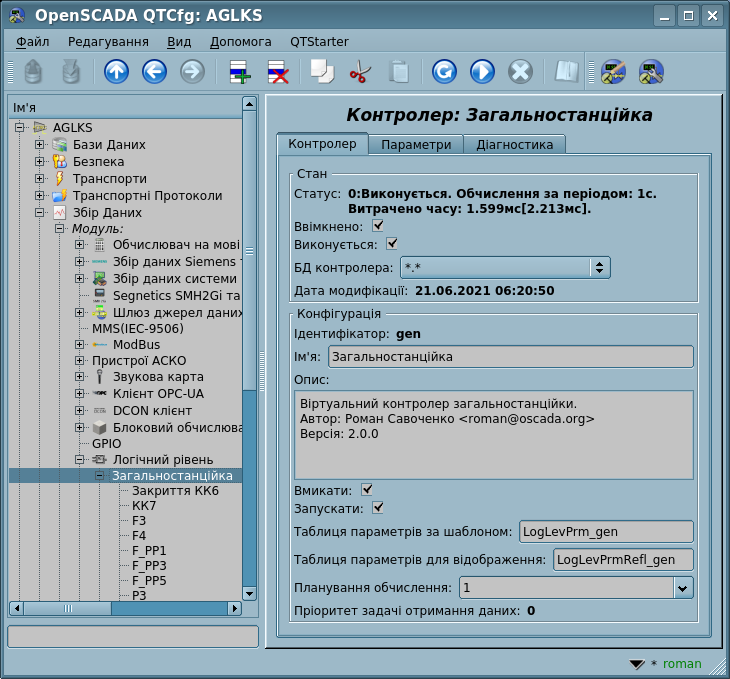The width and height of the screenshot is (730, 679).
Task: Delete item with the red X list icon
Action: click(278, 72)
